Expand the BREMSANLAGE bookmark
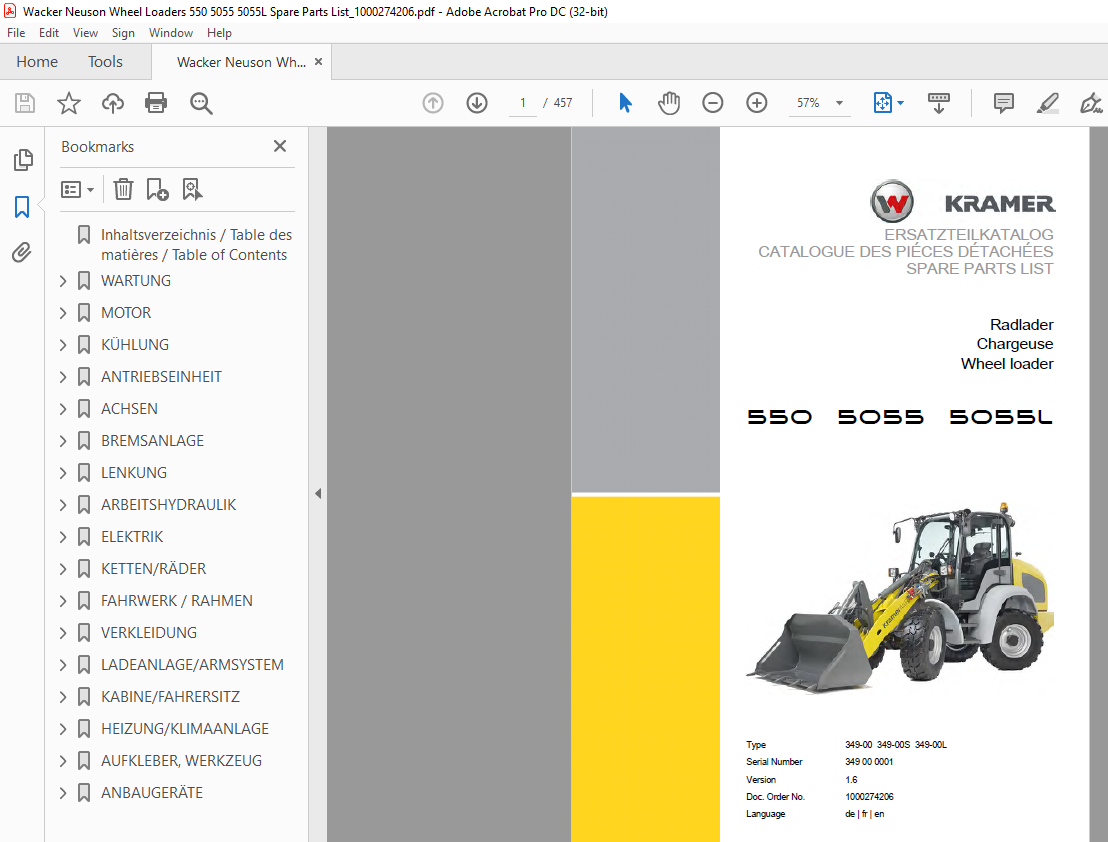 [x=63, y=441]
